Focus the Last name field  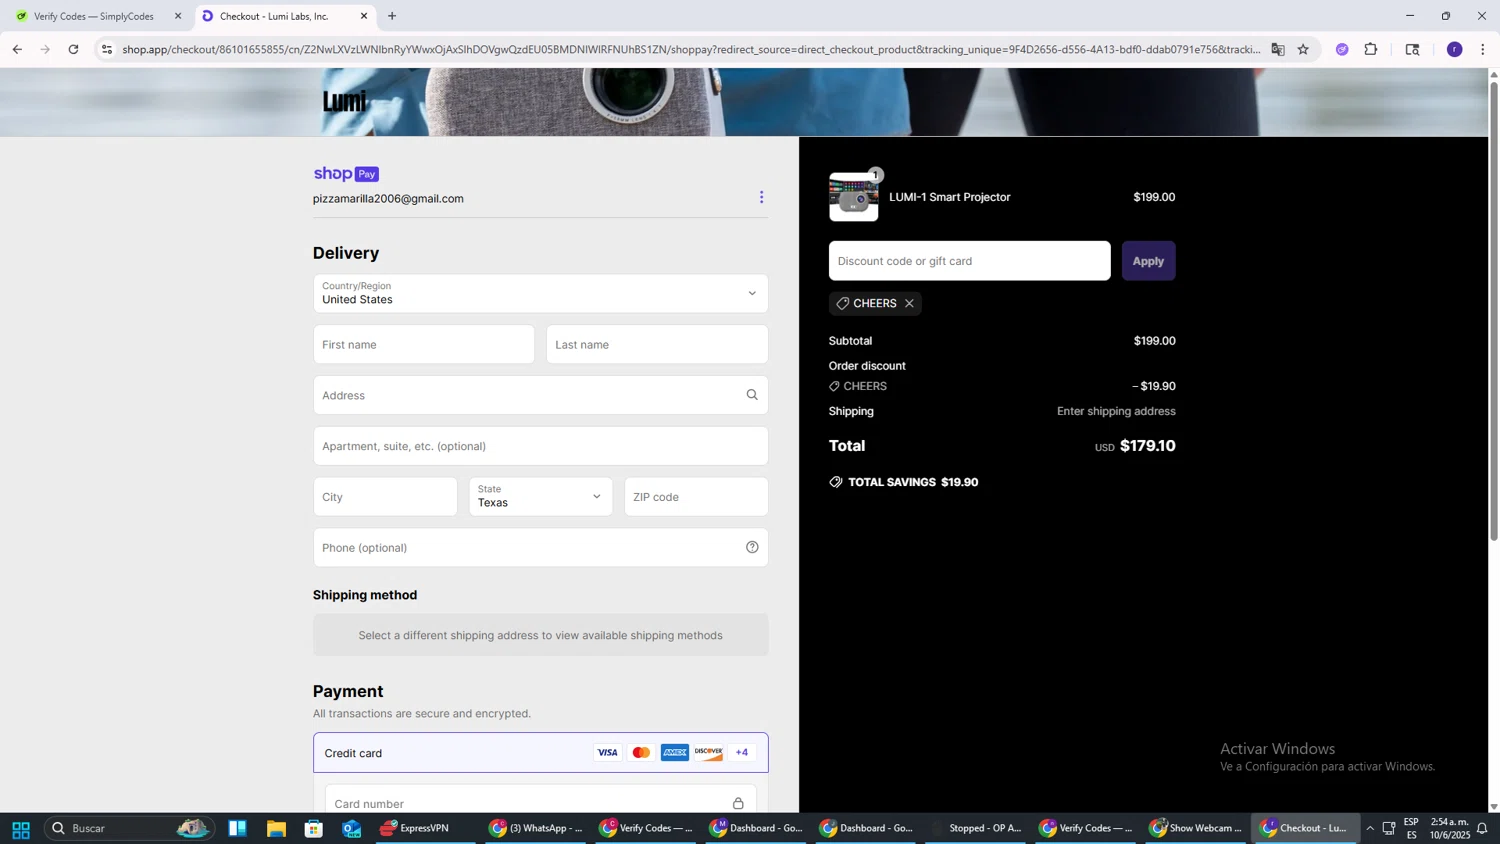(x=657, y=344)
